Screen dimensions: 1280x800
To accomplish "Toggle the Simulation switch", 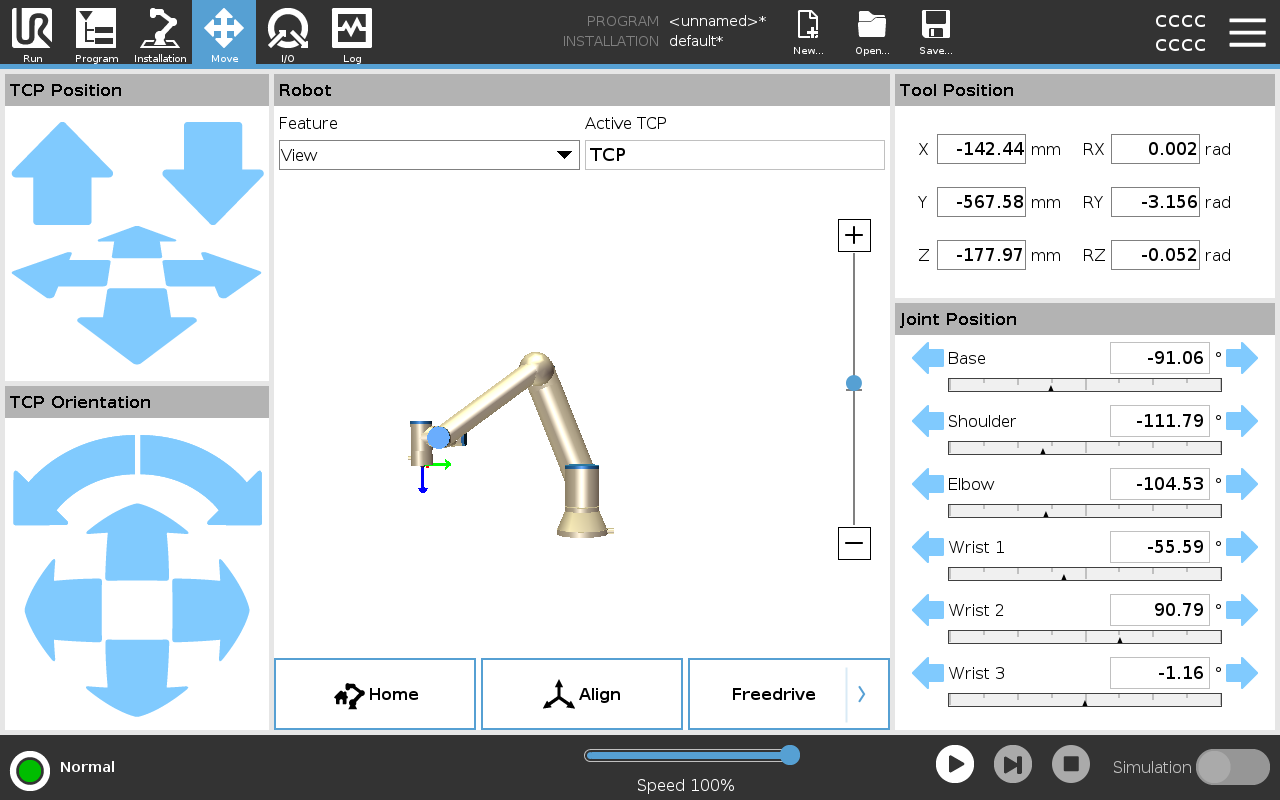I will click(1232, 767).
